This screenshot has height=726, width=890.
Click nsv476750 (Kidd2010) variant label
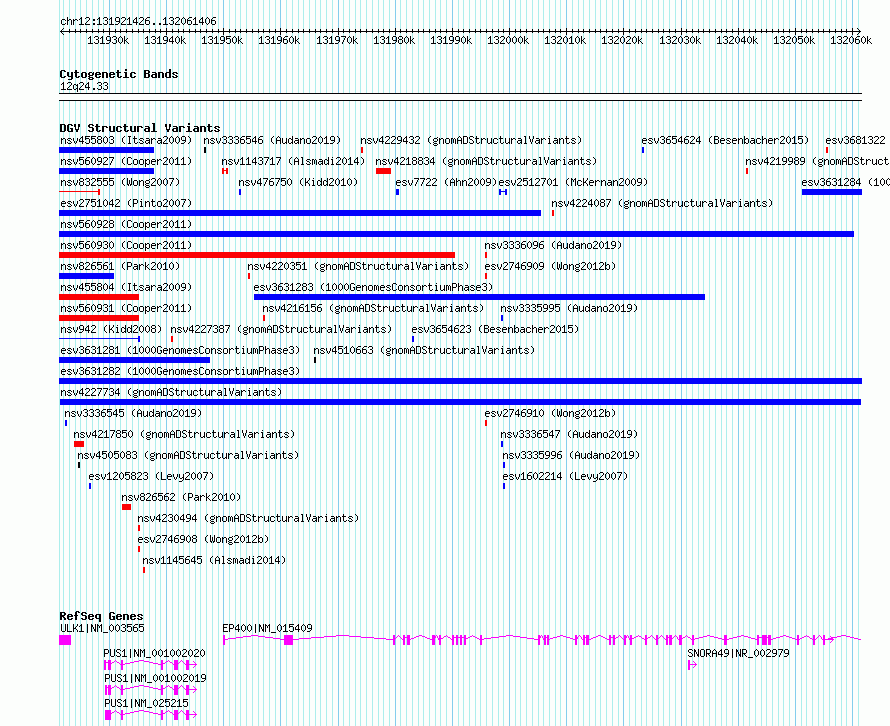coord(298,182)
